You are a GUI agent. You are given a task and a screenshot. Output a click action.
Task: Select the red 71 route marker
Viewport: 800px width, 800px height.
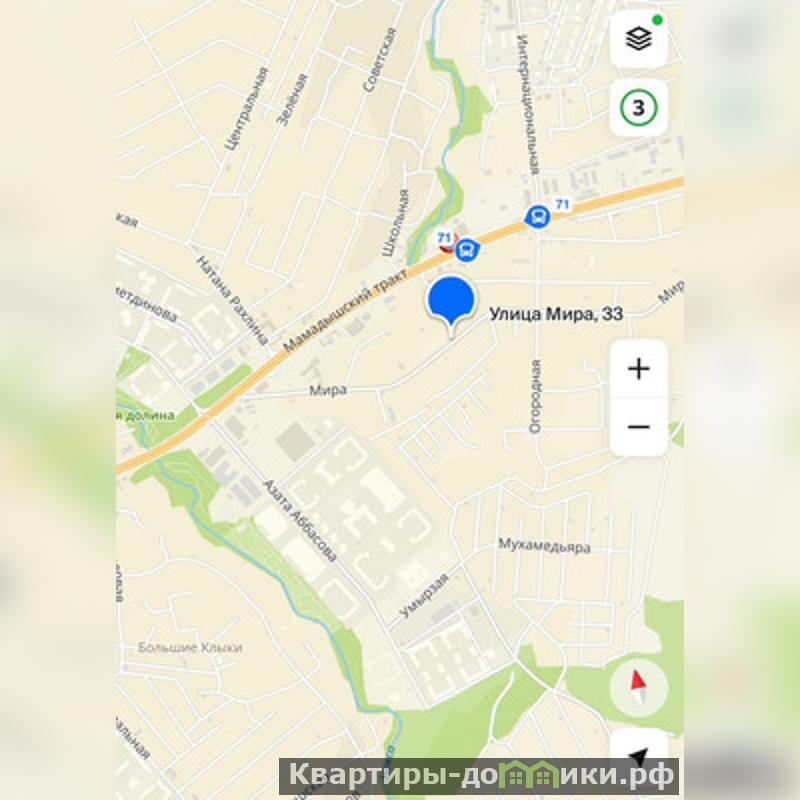point(445,240)
